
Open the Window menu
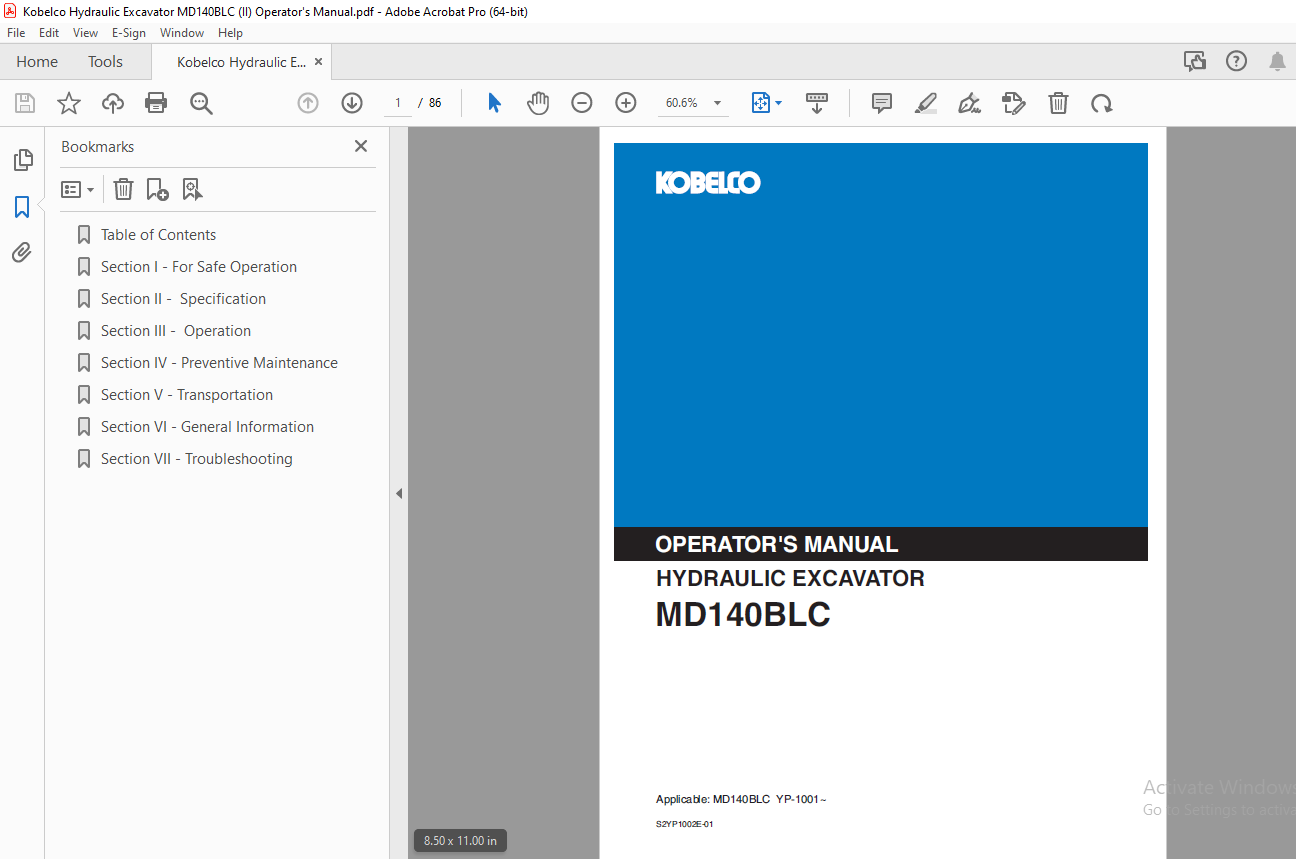pos(182,33)
